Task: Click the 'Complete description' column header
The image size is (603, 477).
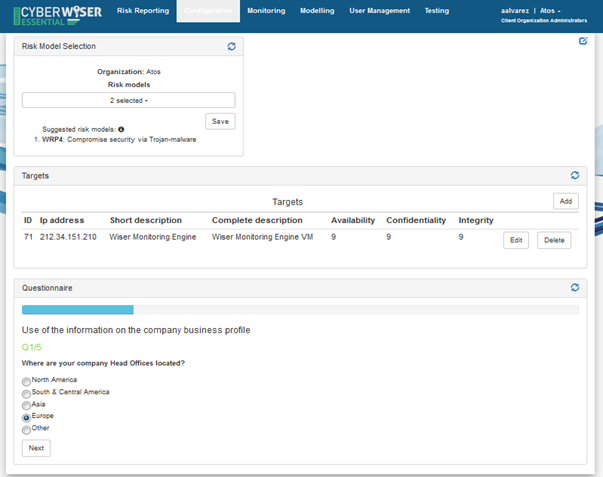Action: point(257,220)
